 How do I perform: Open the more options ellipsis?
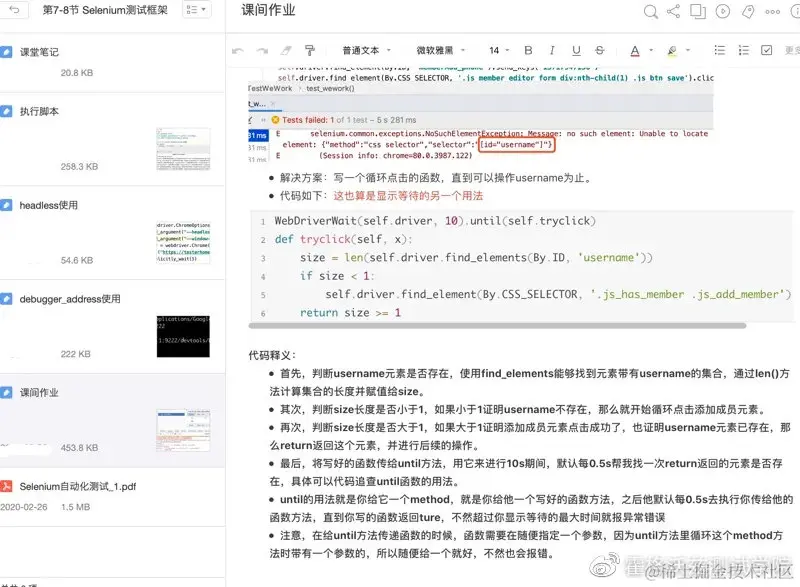[x=772, y=12]
